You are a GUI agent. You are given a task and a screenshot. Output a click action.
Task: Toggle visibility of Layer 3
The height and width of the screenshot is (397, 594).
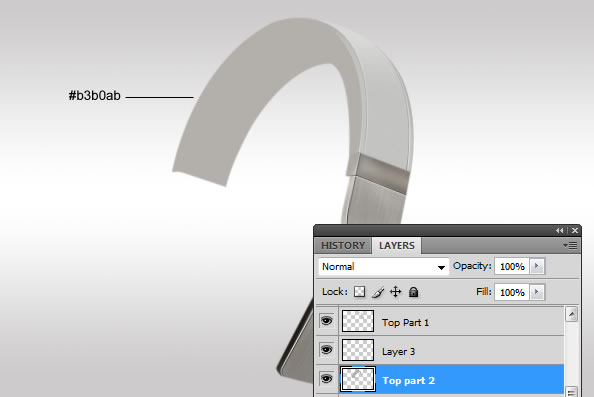tap(327, 350)
